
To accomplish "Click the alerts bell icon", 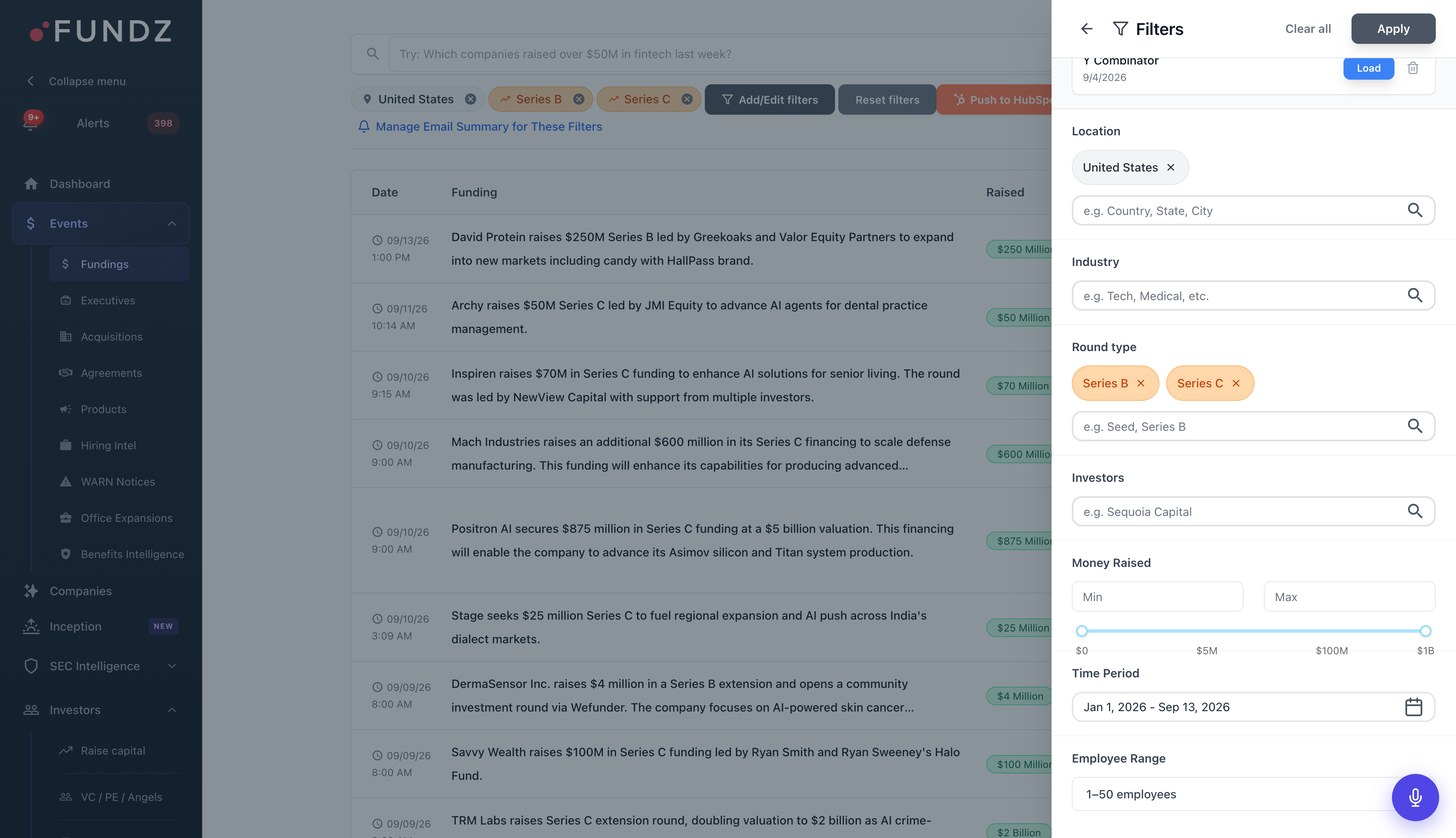I will [x=31, y=123].
